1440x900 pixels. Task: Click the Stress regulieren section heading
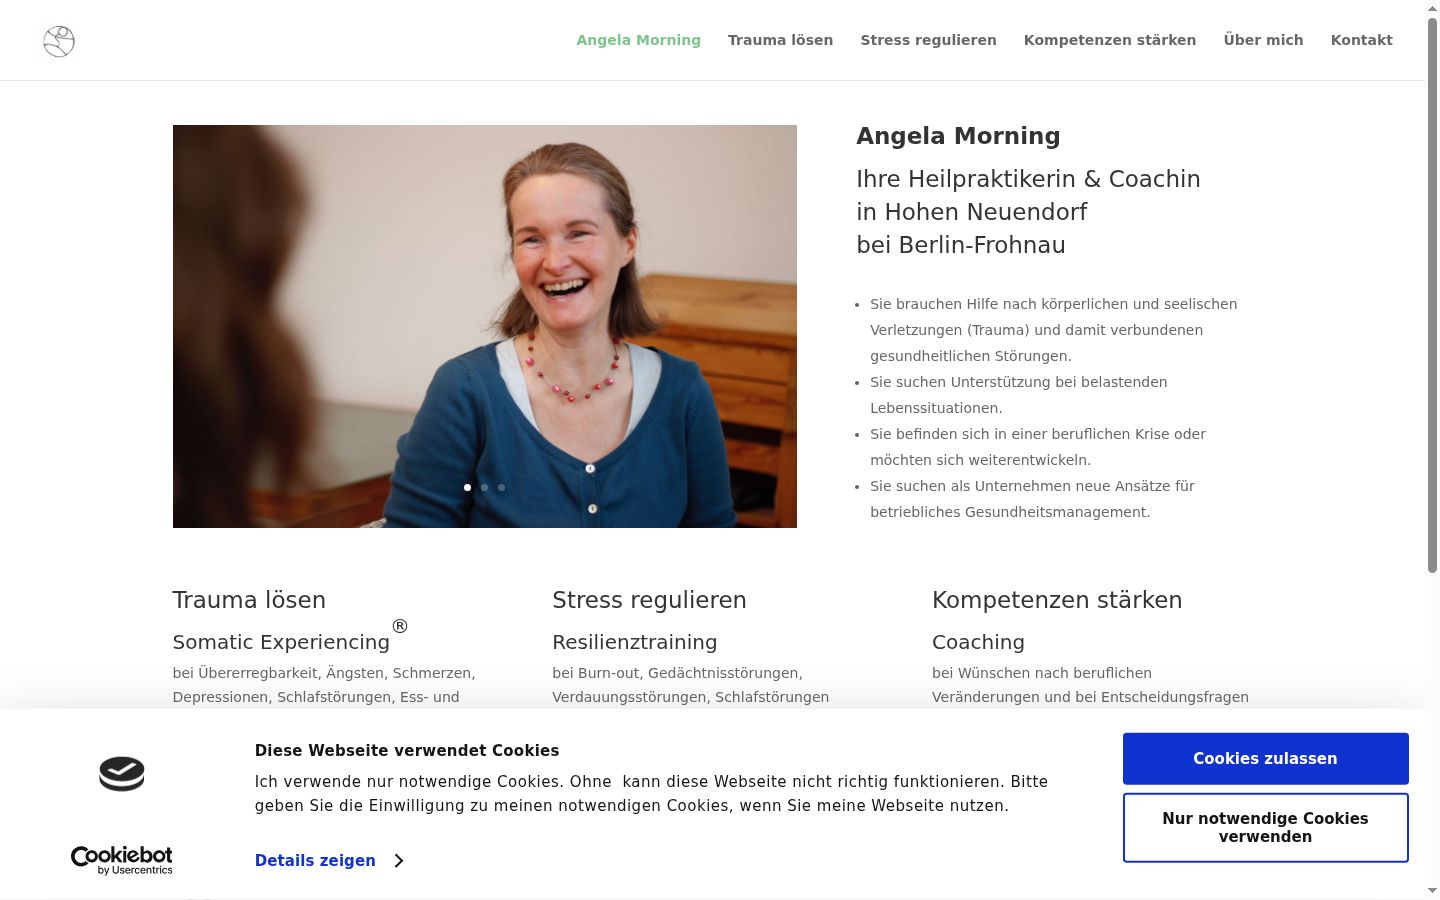coord(649,600)
